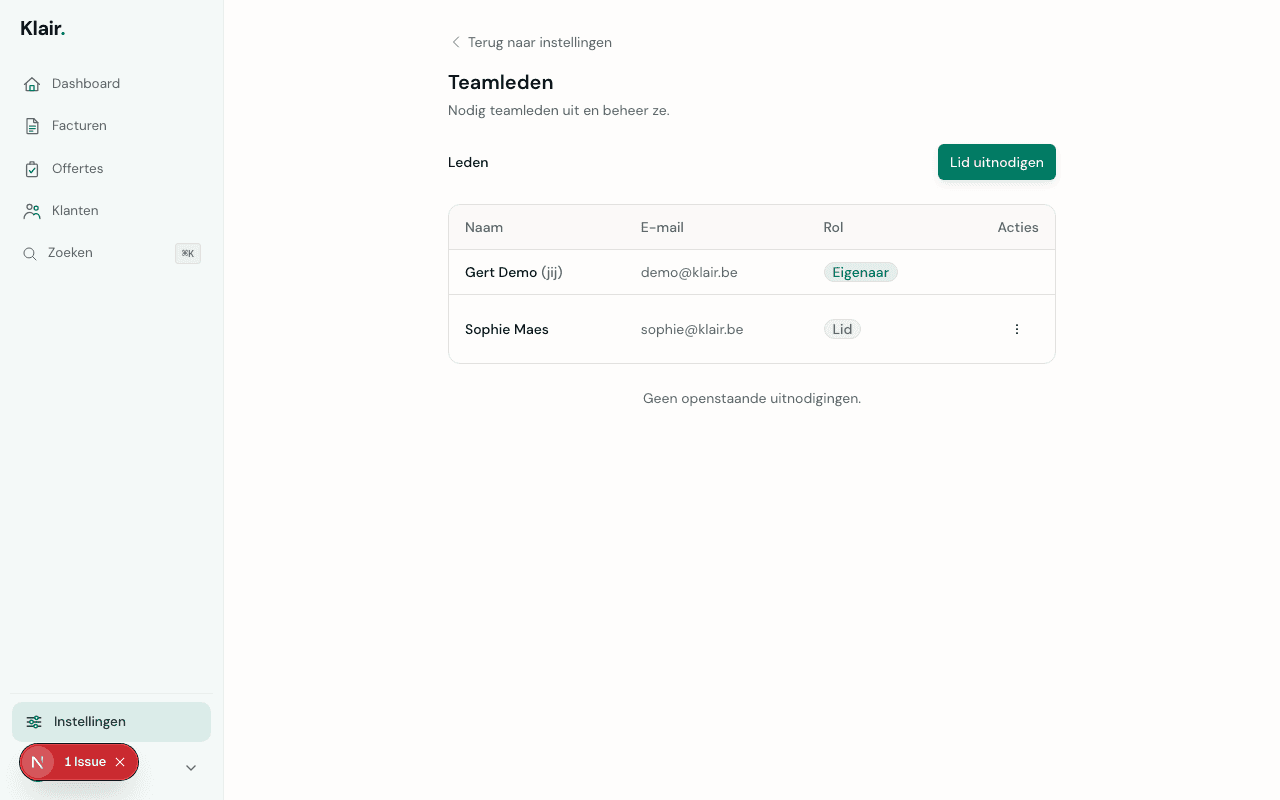This screenshot has height=800, width=1280.
Task: Click the round N icon in the issue badge
Action: click(38, 762)
